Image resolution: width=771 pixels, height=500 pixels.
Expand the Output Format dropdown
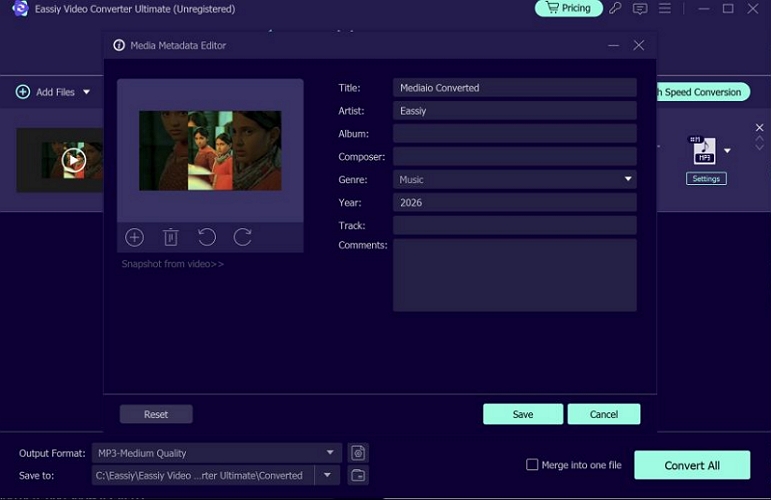(330, 452)
